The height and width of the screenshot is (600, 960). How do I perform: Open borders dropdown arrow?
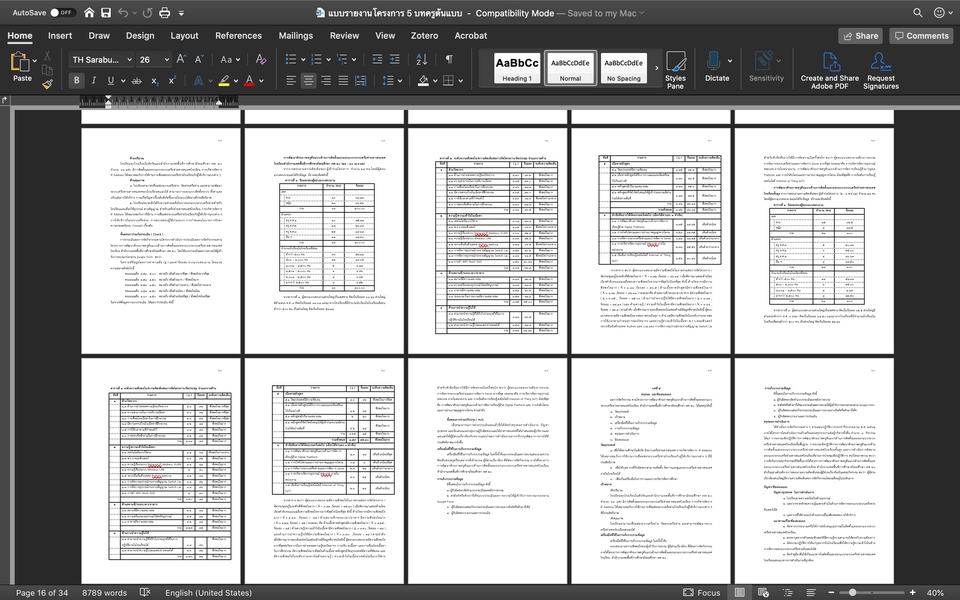(x=460, y=80)
